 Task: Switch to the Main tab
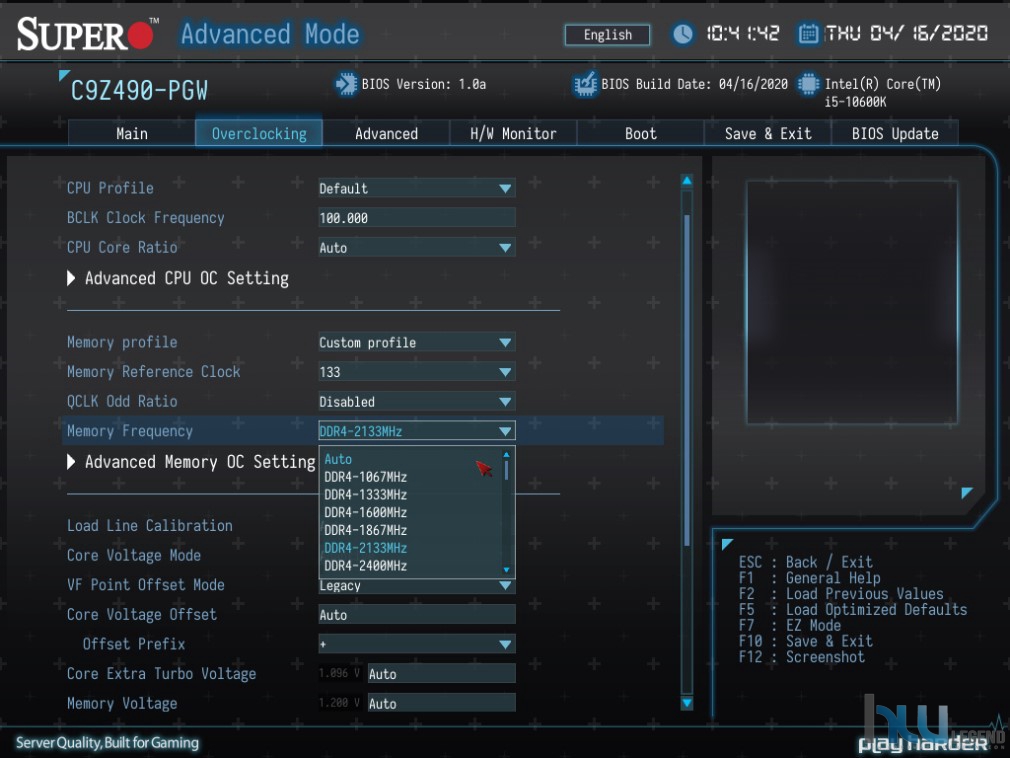[x=131, y=133]
